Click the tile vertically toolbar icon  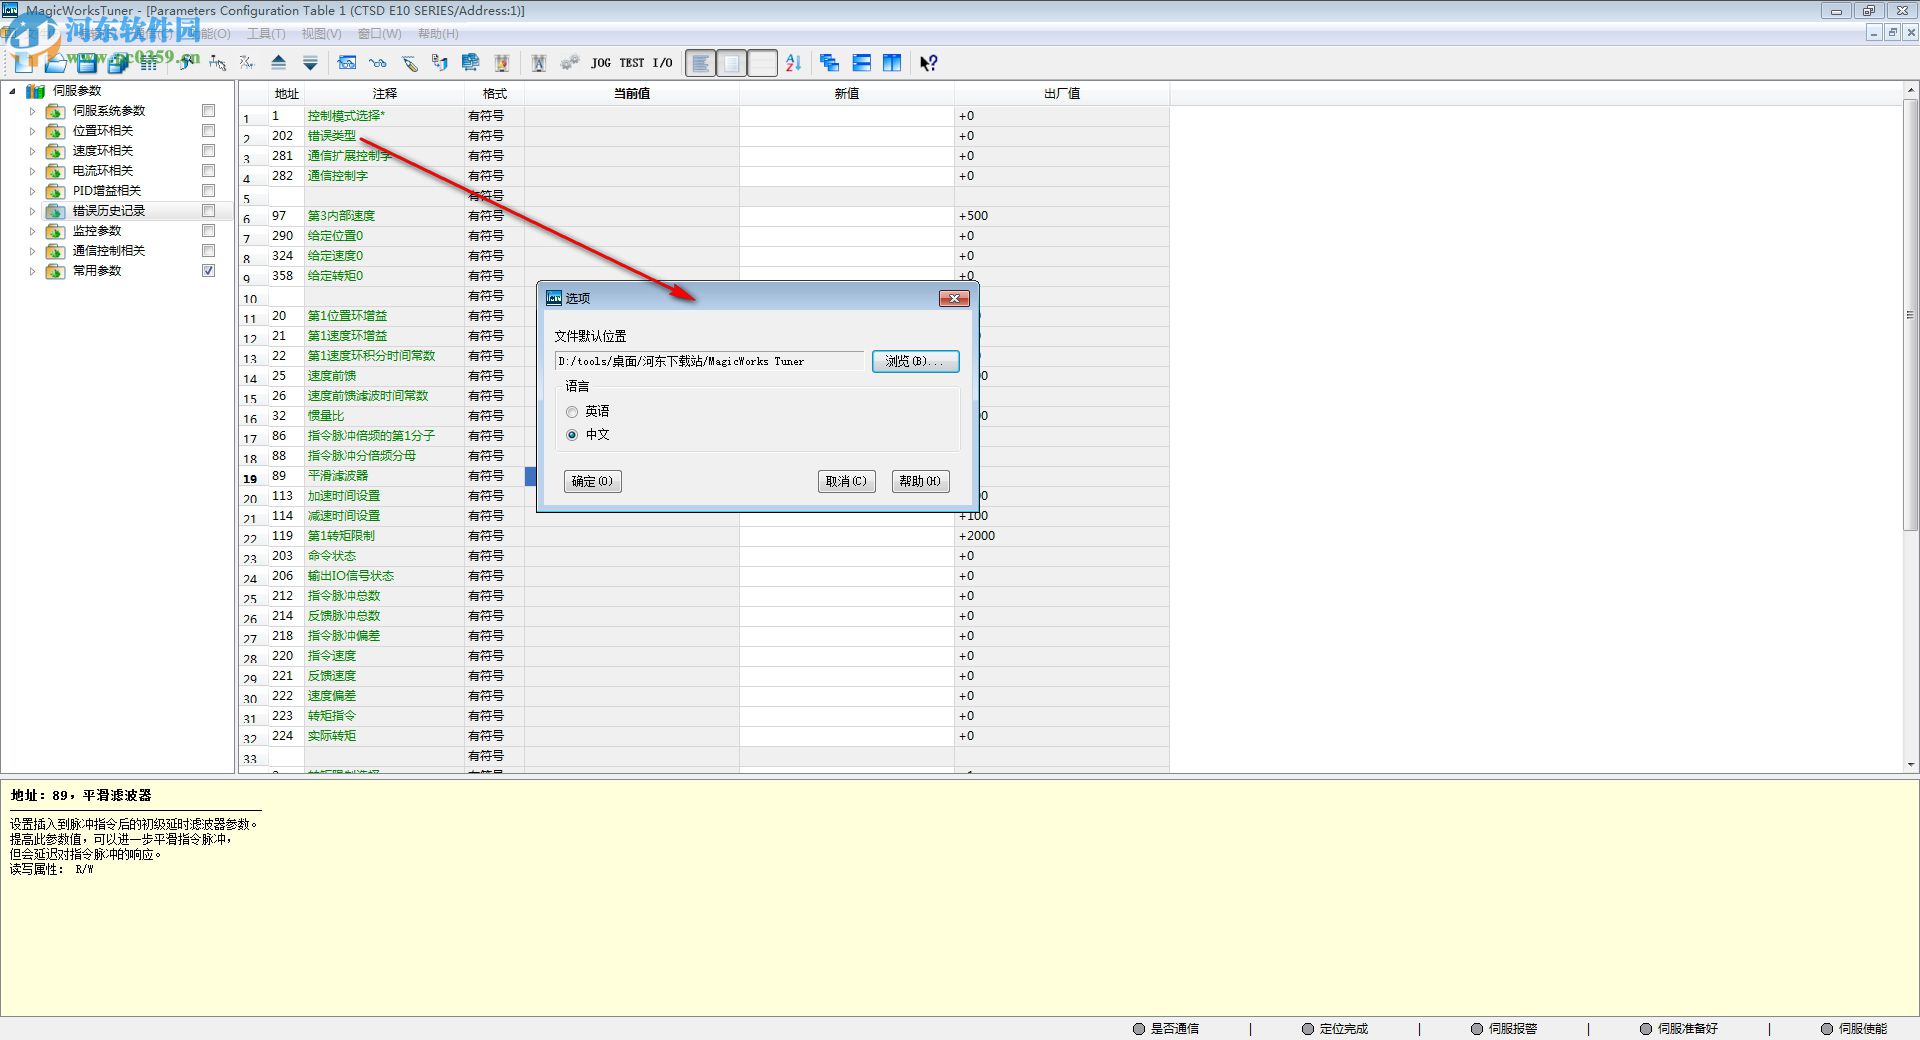(x=892, y=63)
